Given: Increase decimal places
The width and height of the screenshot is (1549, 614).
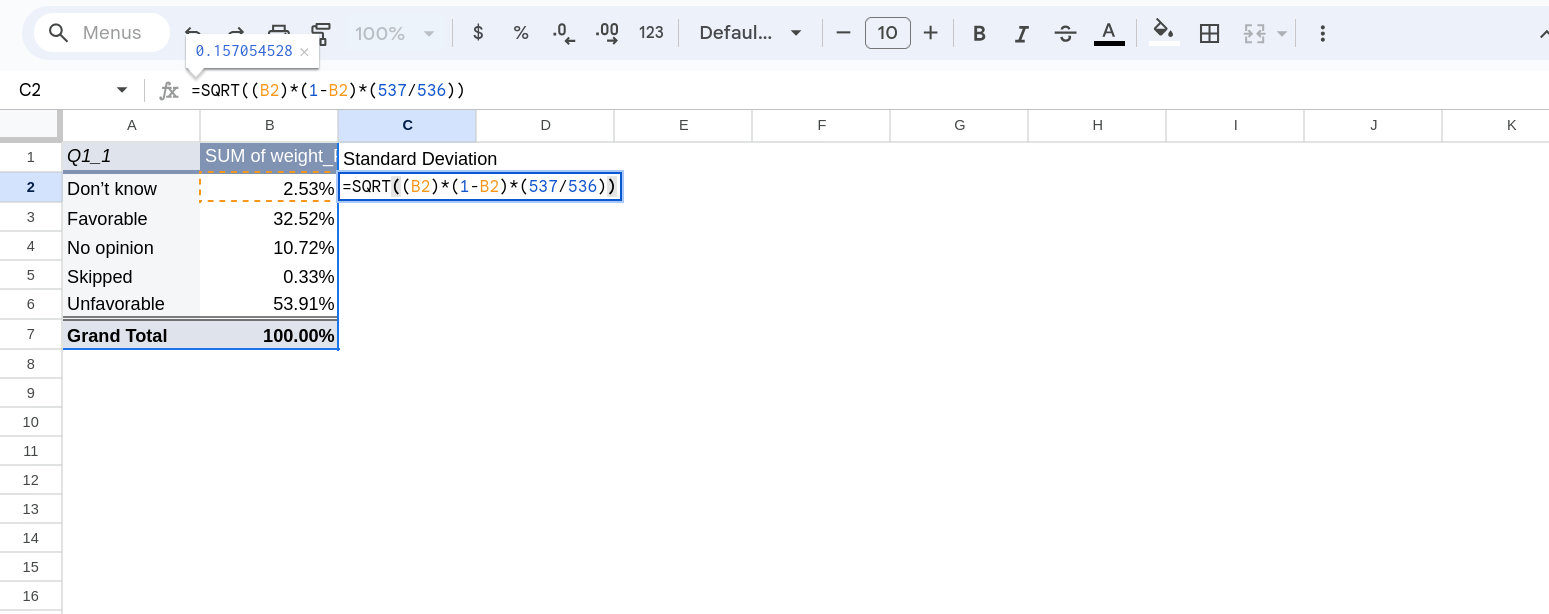Looking at the screenshot, I should coord(607,33).
